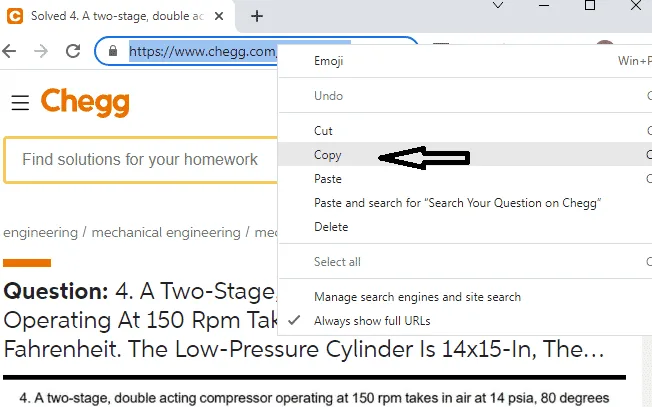Viewport: 652px width, 407px height.
Task: Maximize the browser window
Action: [590, 5]
